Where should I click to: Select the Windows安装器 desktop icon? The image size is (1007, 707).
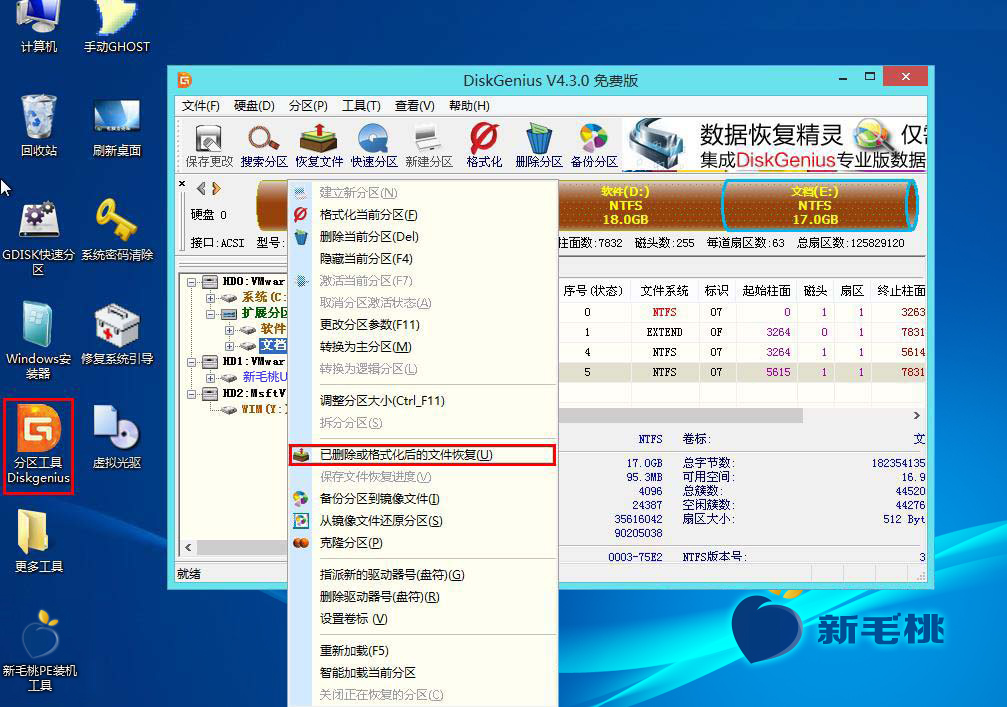click(x=39, y=340)
